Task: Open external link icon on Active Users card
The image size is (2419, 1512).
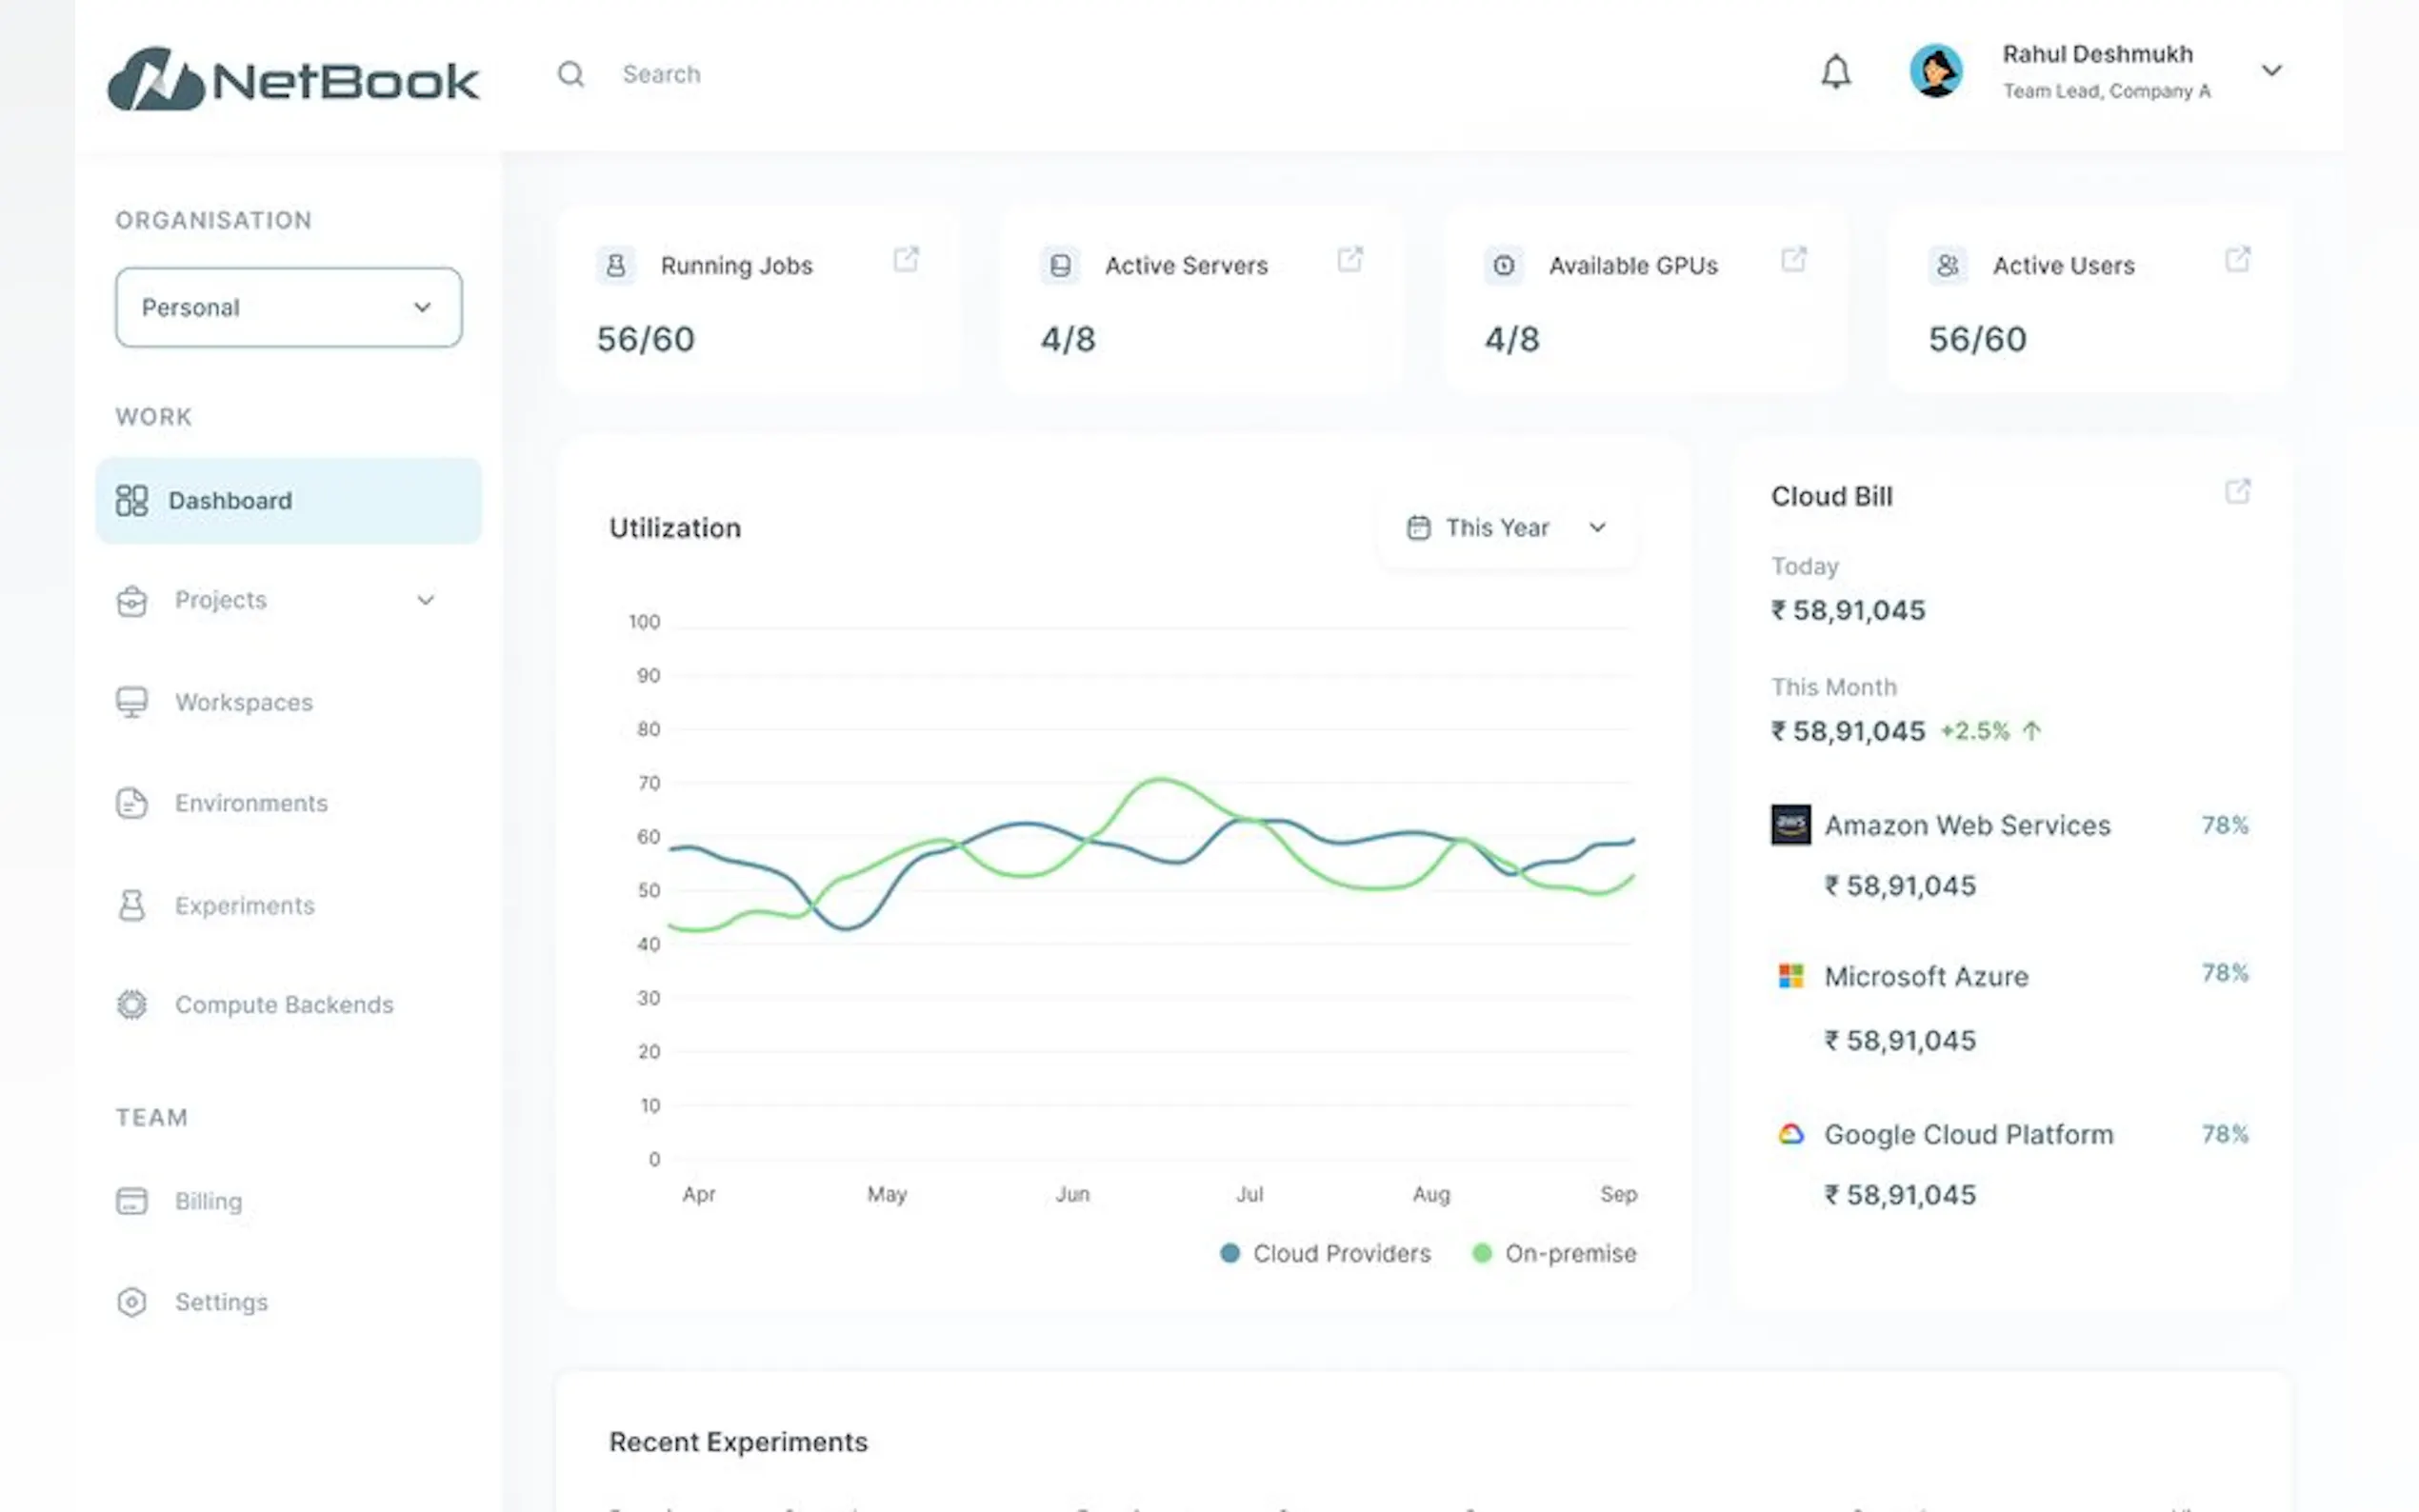Action: pos(2238,260)
